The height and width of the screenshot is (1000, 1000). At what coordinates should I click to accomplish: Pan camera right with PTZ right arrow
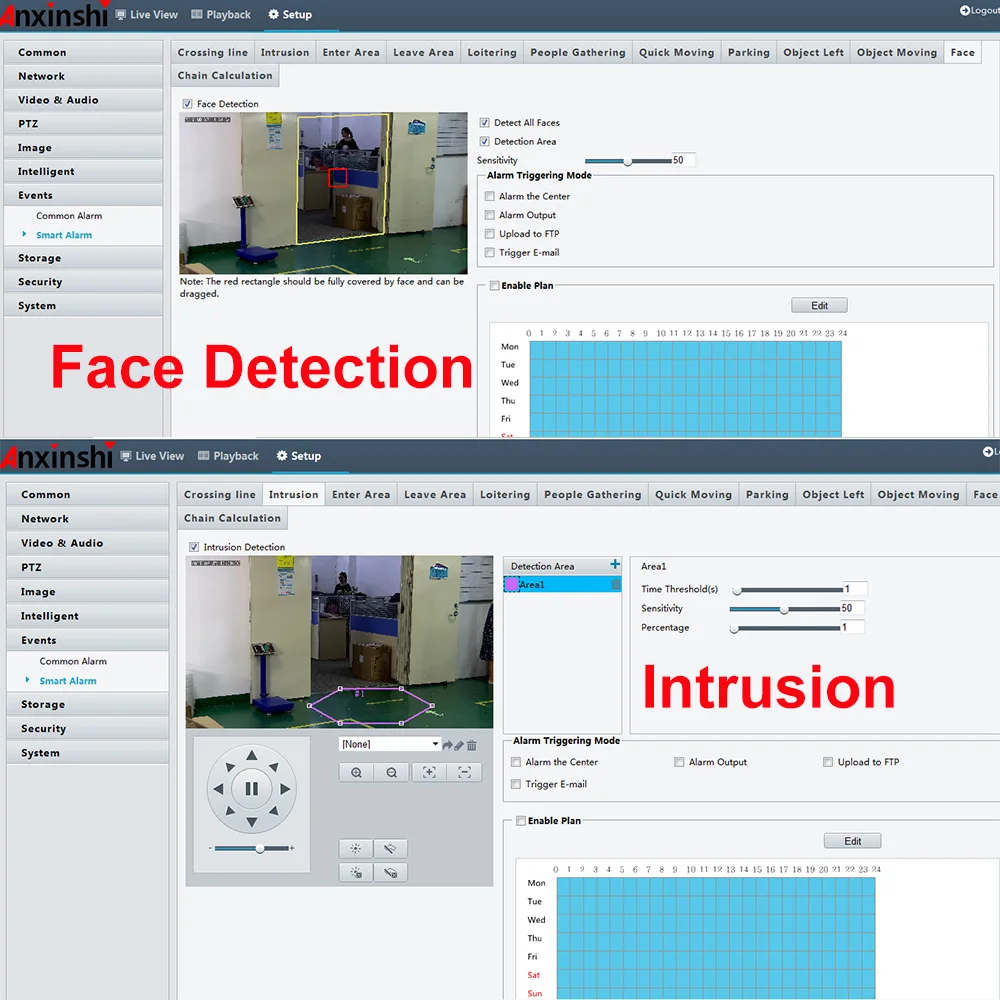[x=285, y=789]
